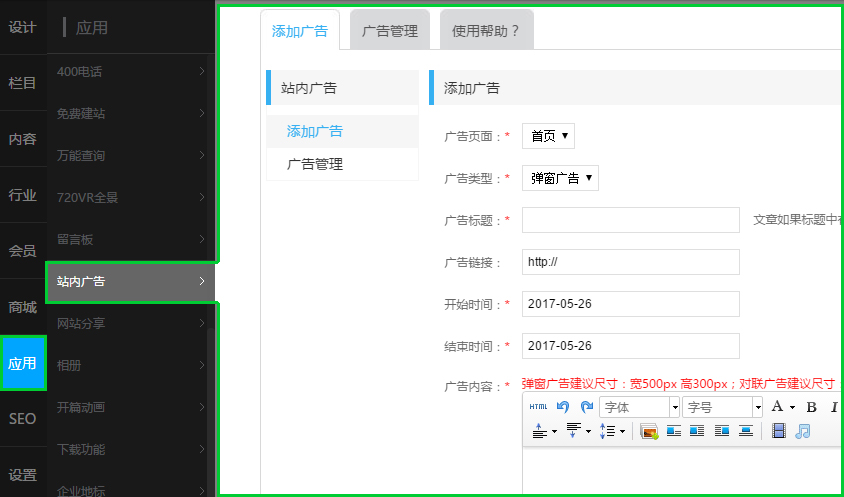Click the HTML source icon in editor
The image size is (844, 497).
(x=538, y=407)
